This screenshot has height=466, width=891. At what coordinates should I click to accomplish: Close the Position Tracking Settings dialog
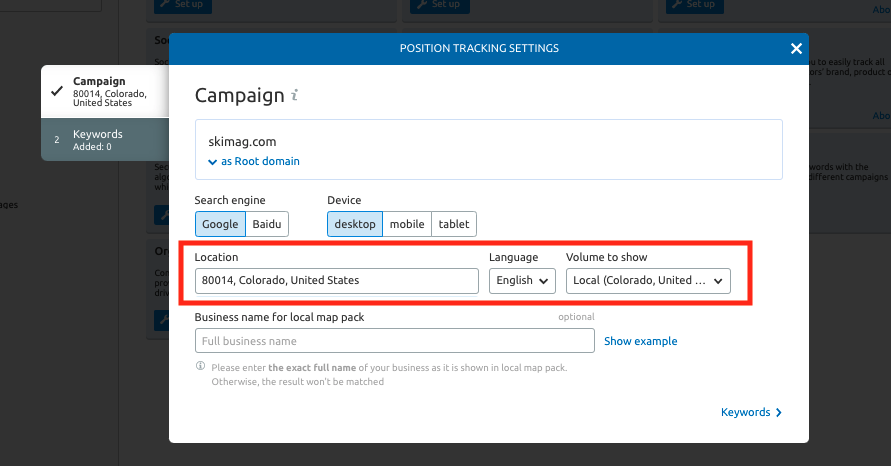click(x=796, y=48)
